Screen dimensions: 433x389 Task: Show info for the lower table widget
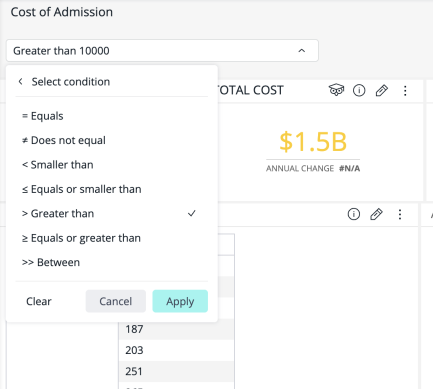coord(354,214)
